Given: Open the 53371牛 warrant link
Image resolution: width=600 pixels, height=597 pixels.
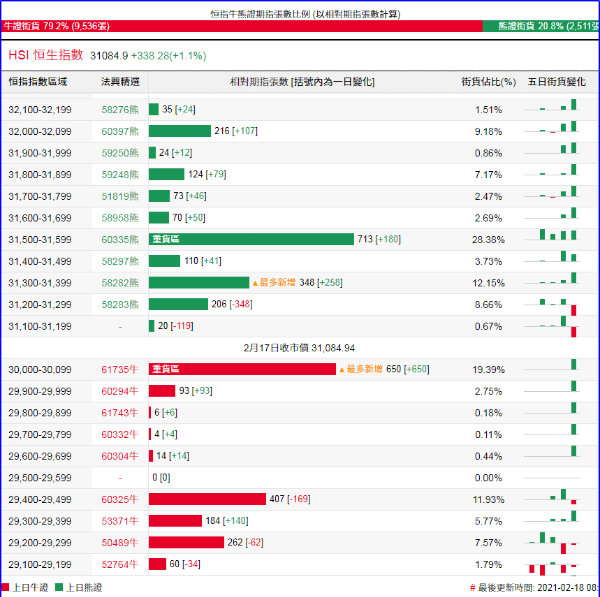Looking at the screenshot, I should (x=119, y=521).
